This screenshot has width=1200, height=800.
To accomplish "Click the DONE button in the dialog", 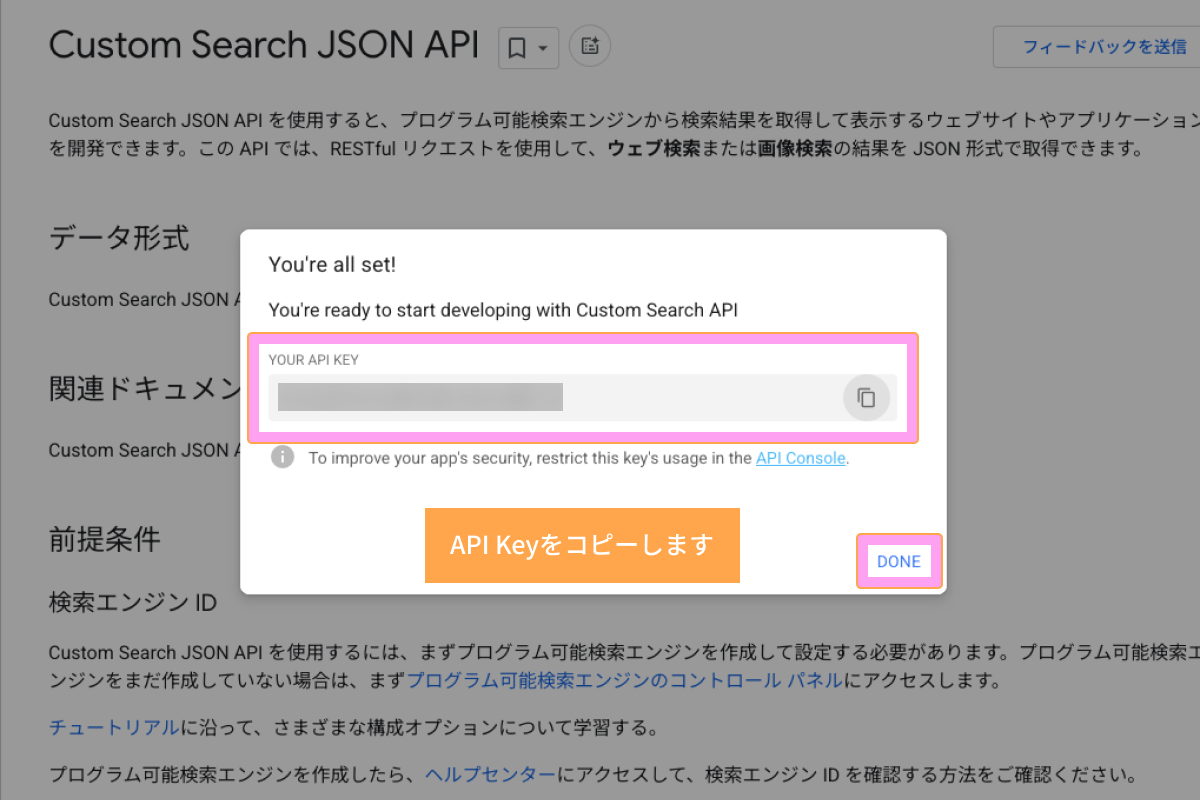I will click(899, 561).
